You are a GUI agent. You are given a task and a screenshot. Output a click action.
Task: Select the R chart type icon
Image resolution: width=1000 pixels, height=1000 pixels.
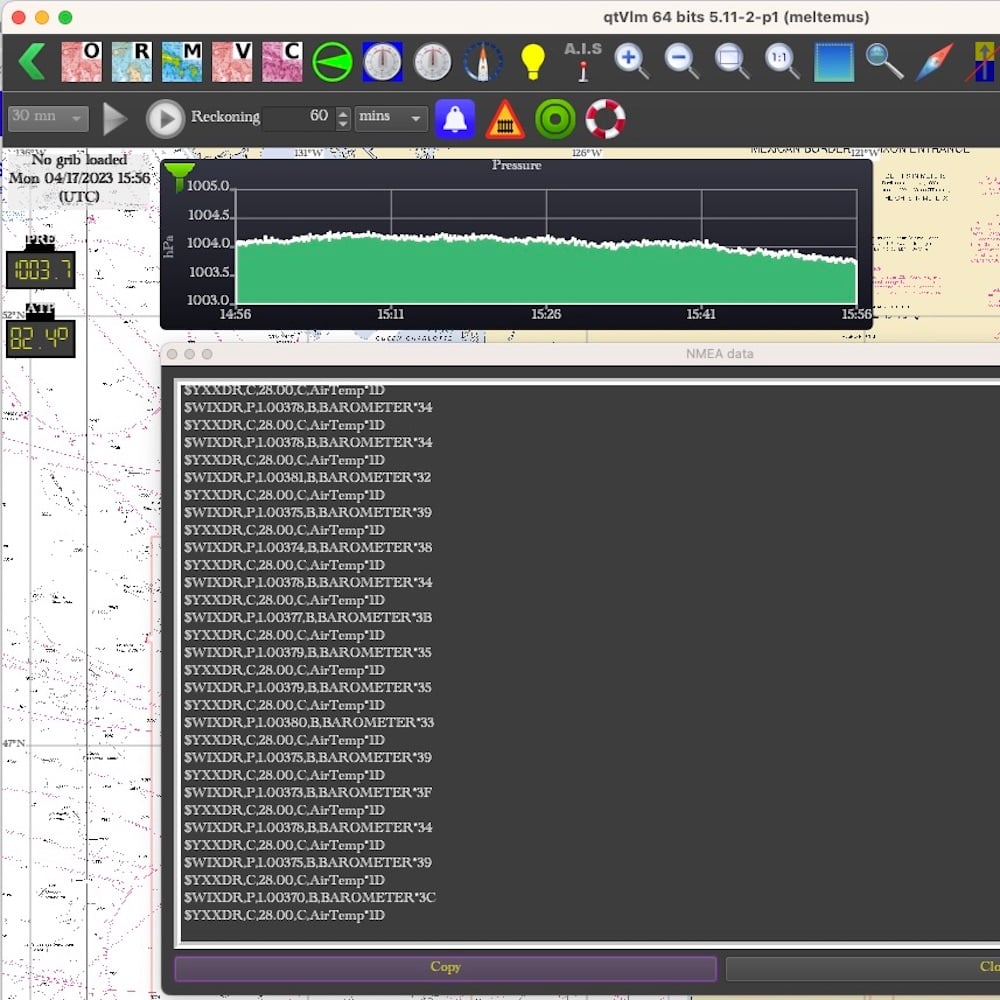(x=131, y=62)
